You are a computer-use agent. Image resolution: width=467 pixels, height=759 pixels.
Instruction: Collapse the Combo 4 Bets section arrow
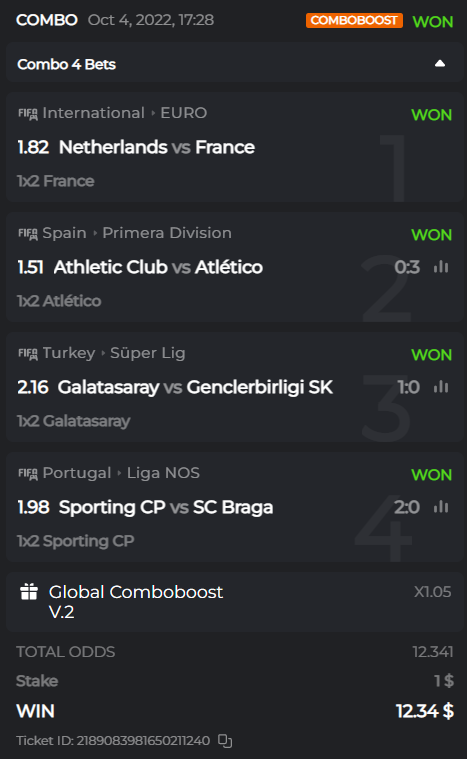[439, 64]
